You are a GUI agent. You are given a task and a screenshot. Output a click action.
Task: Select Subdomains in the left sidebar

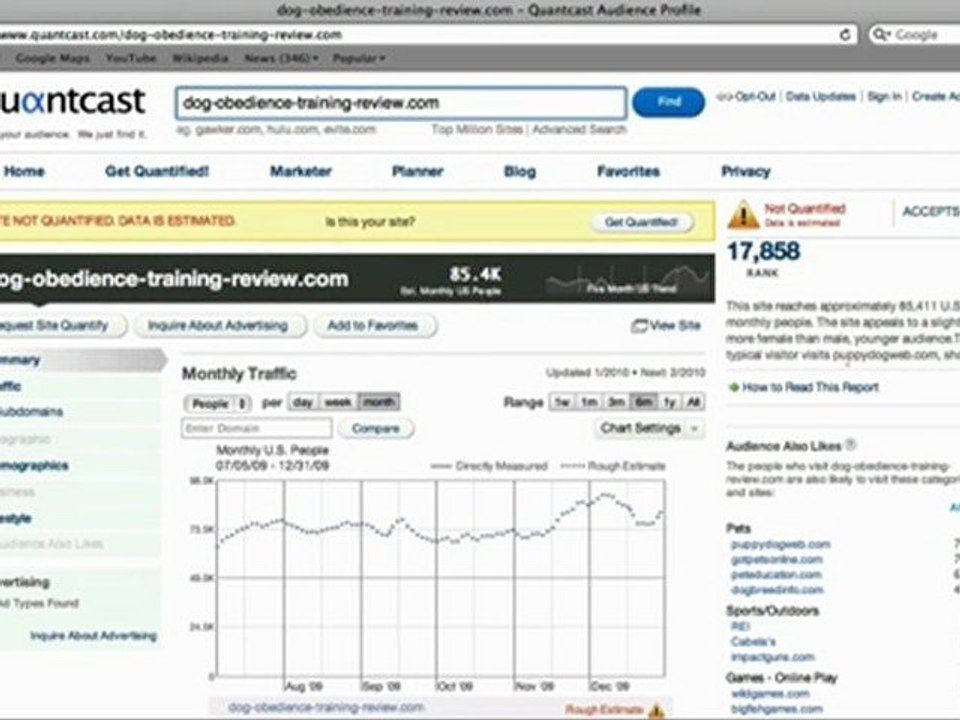pos(32,411)
